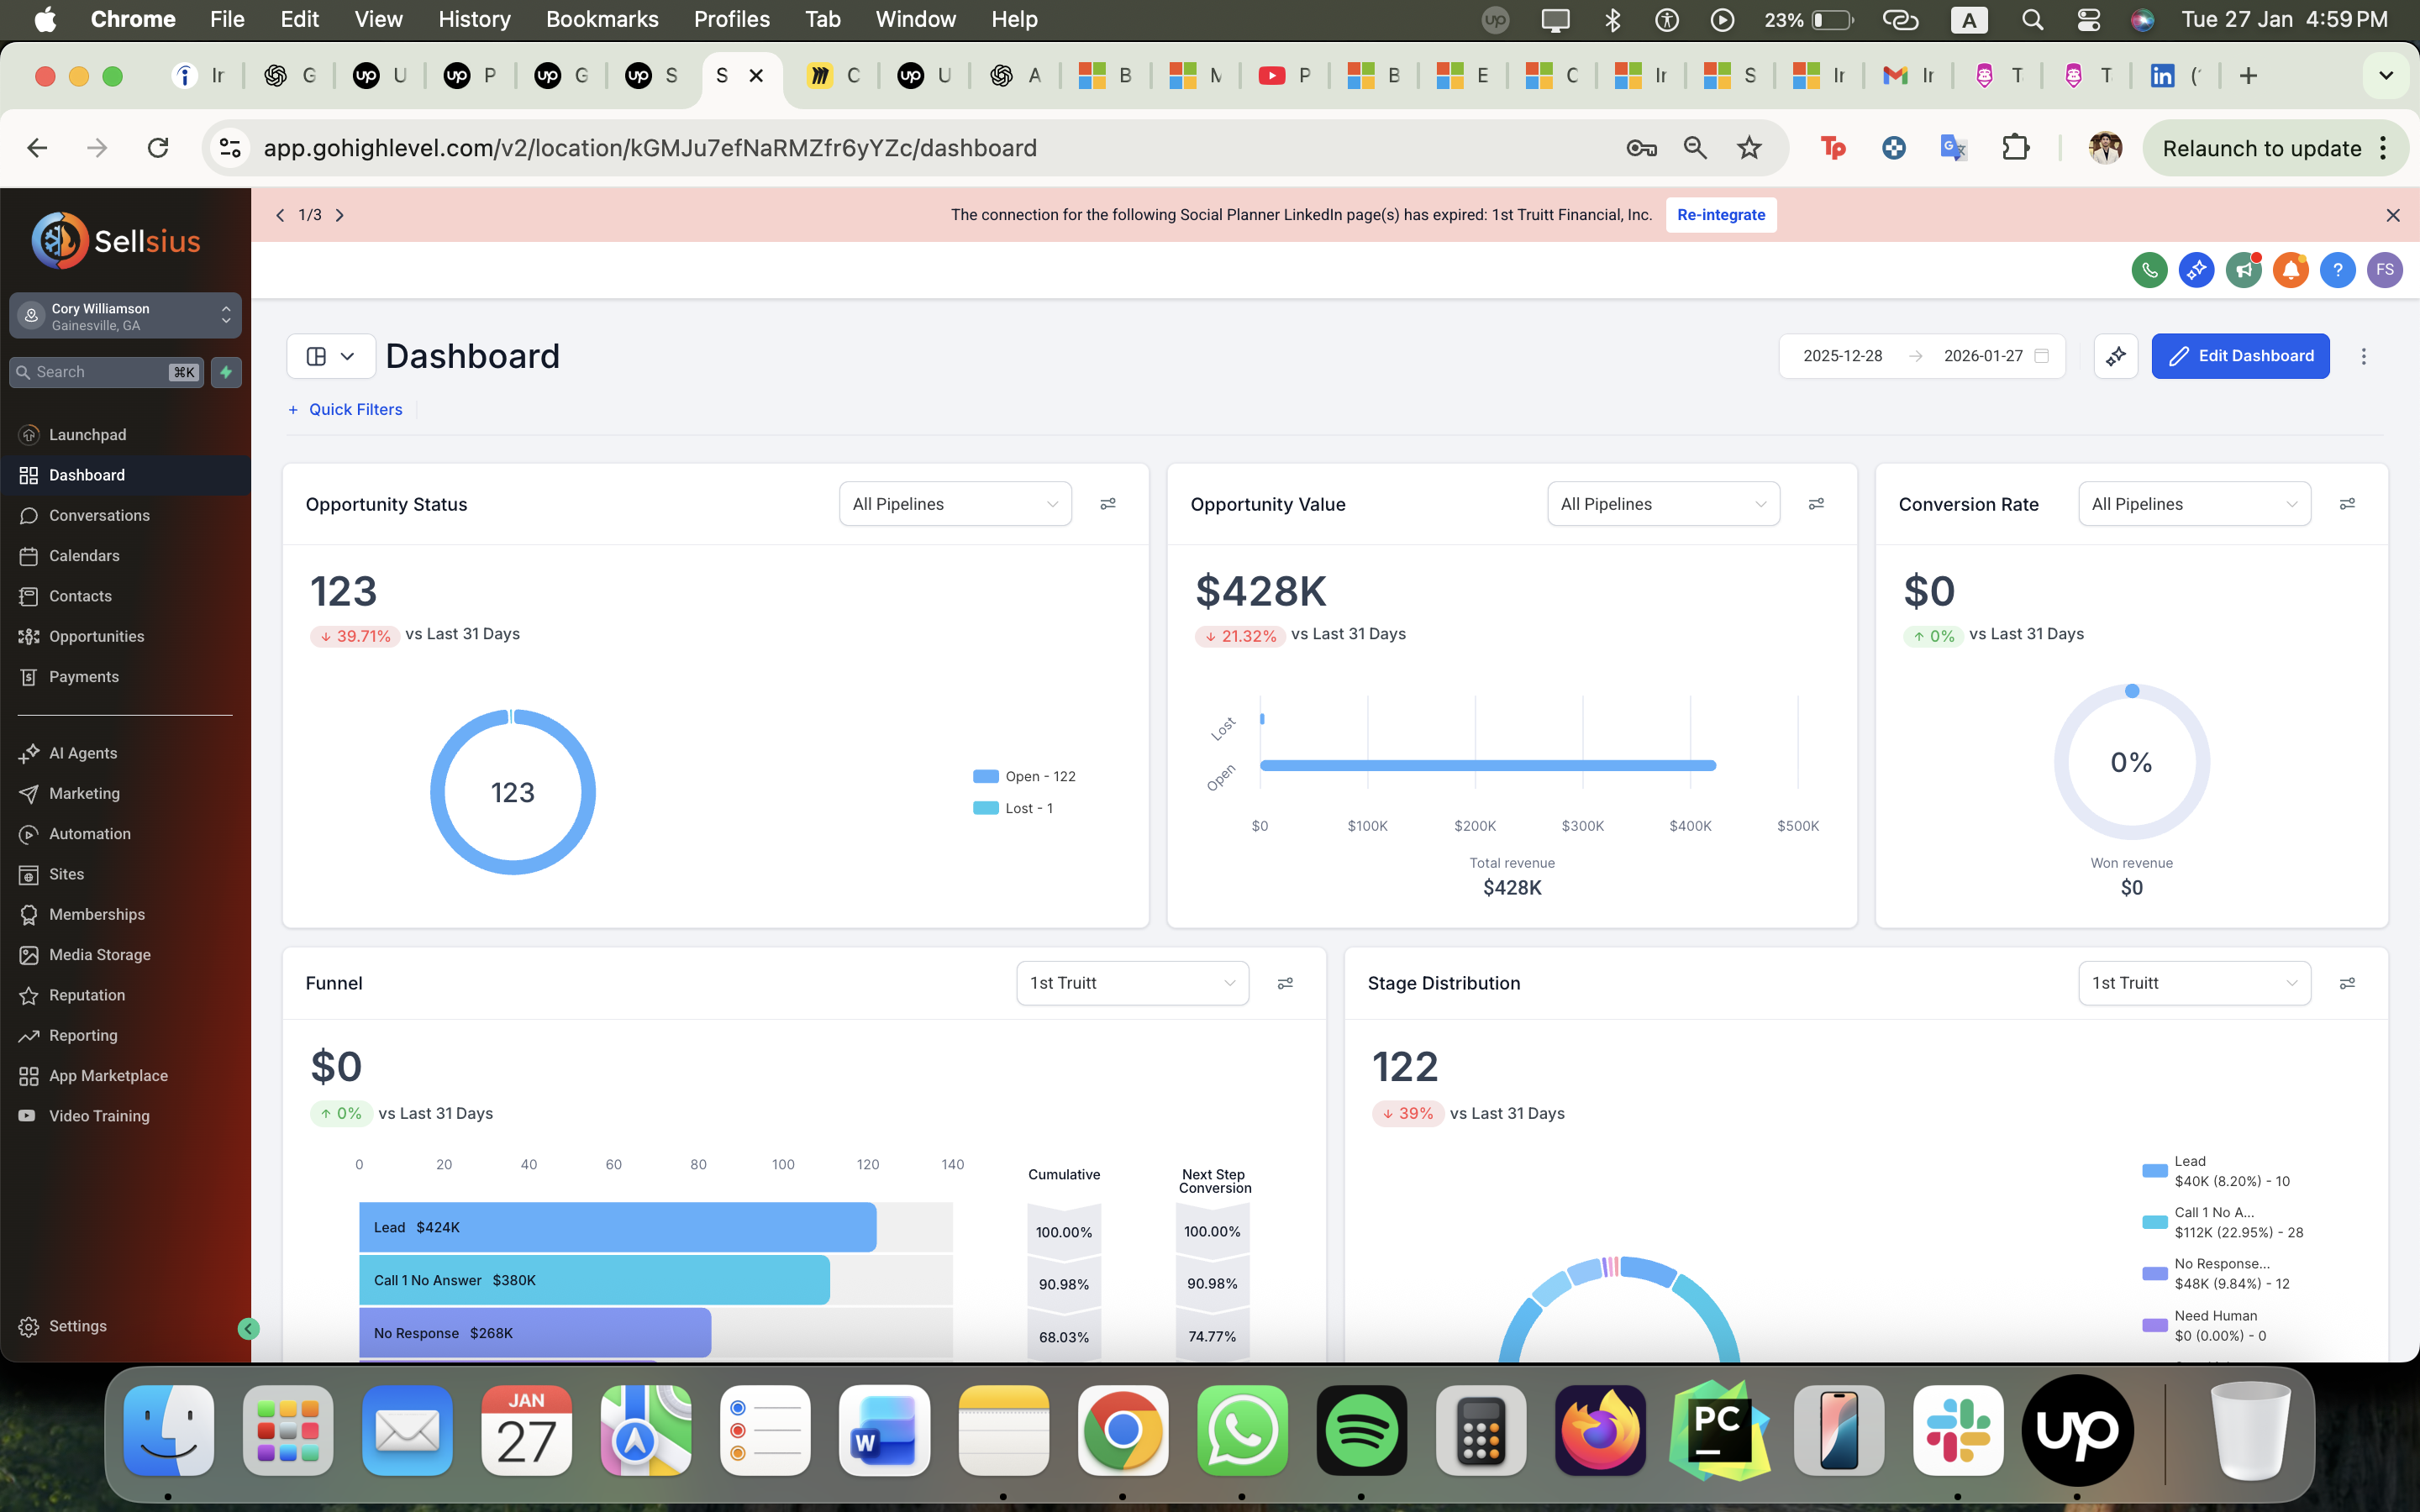The width and height of the screenshot is (2420, 1512).
Task: Expand the Cory Williamson location switcher
Action: pos(126,315)
